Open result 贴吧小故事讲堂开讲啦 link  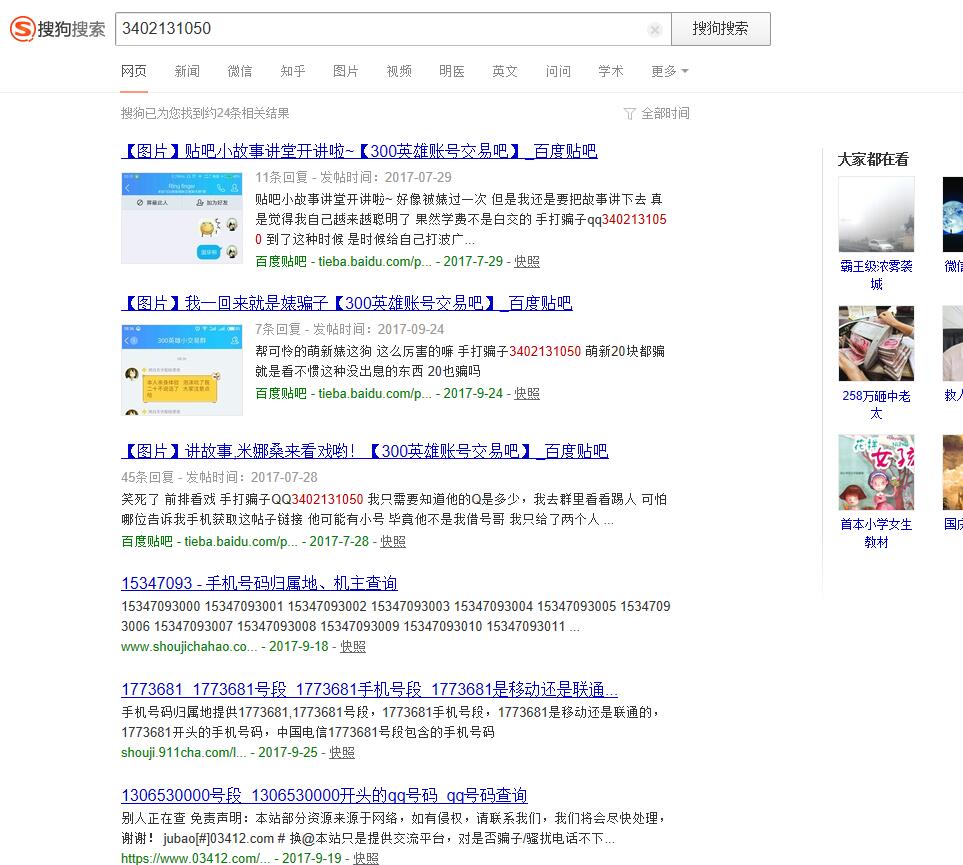[359, 151]
